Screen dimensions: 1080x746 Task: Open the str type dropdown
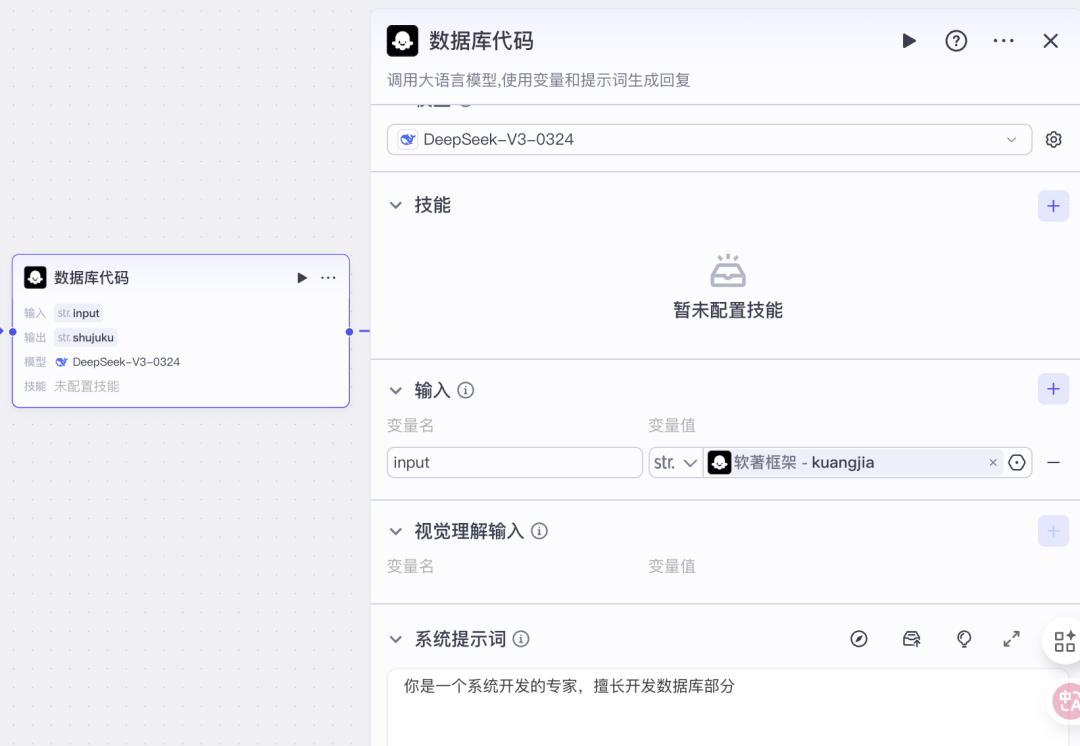(x=676, y=463)
